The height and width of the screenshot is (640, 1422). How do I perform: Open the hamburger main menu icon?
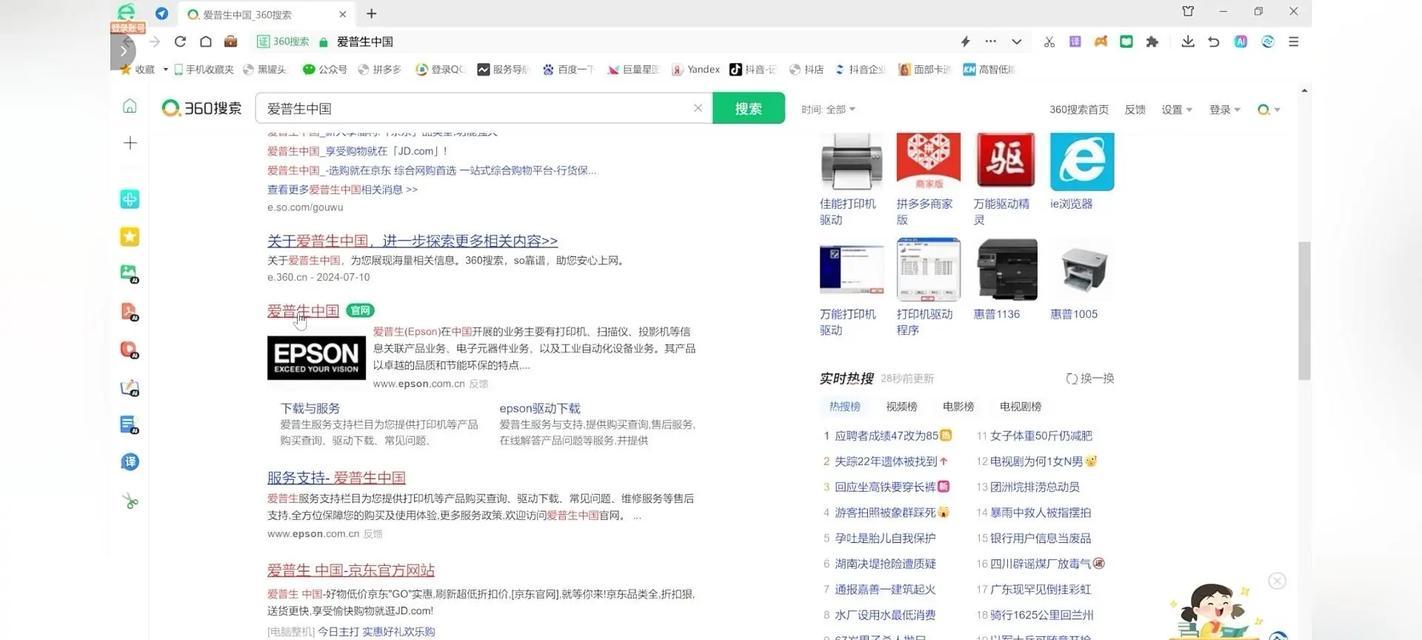1293,41
